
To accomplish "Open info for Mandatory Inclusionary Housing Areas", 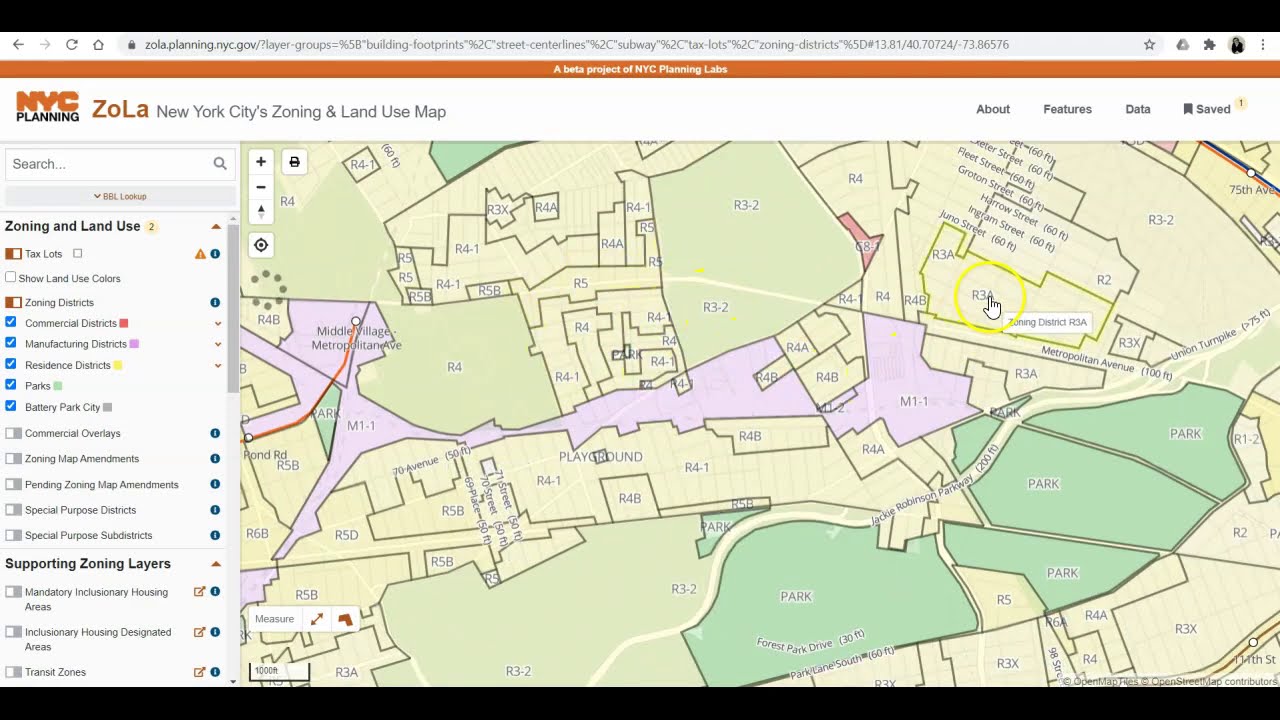I will (x=215, y=592).
